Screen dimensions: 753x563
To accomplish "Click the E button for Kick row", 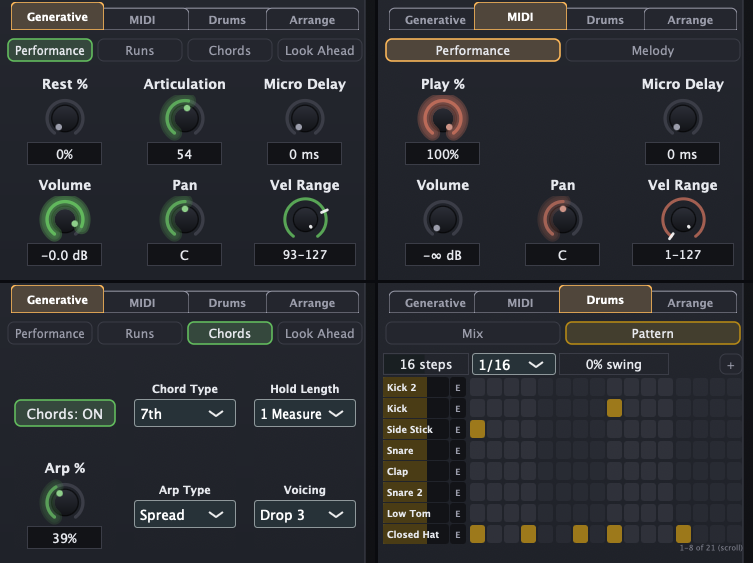I will click(x=458, y=409).
